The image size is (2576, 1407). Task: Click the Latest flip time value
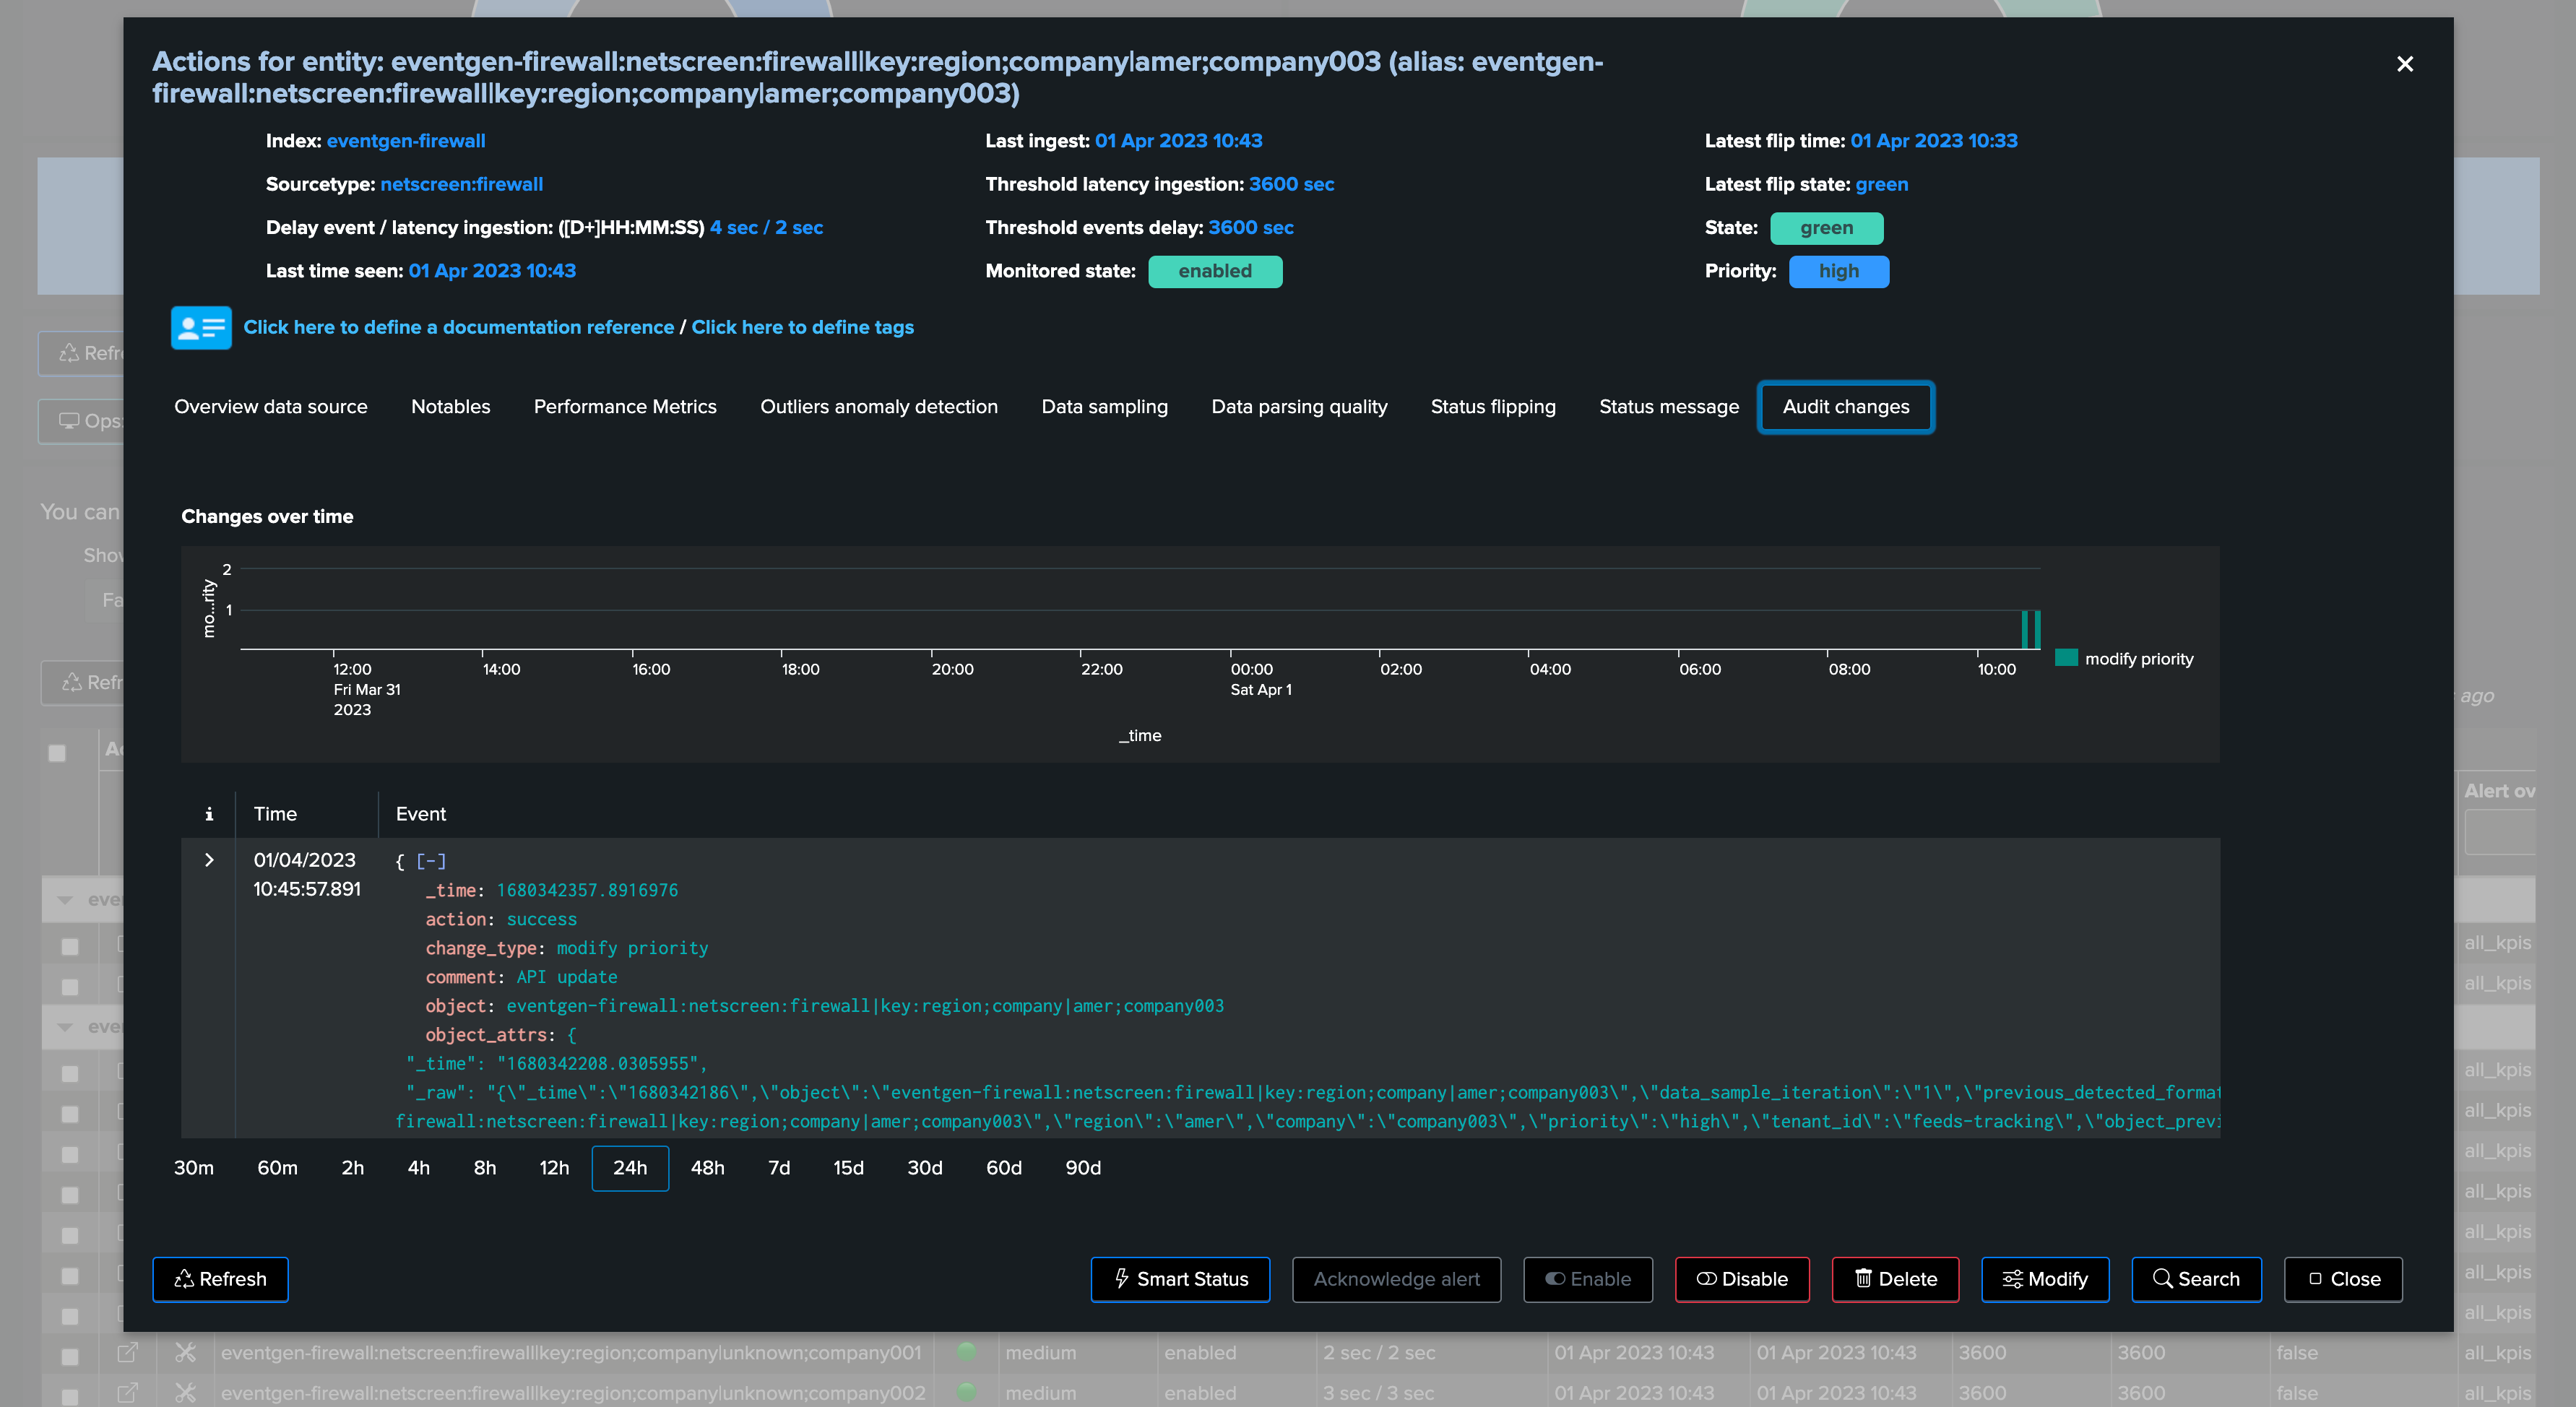[x=1934, y=141]
